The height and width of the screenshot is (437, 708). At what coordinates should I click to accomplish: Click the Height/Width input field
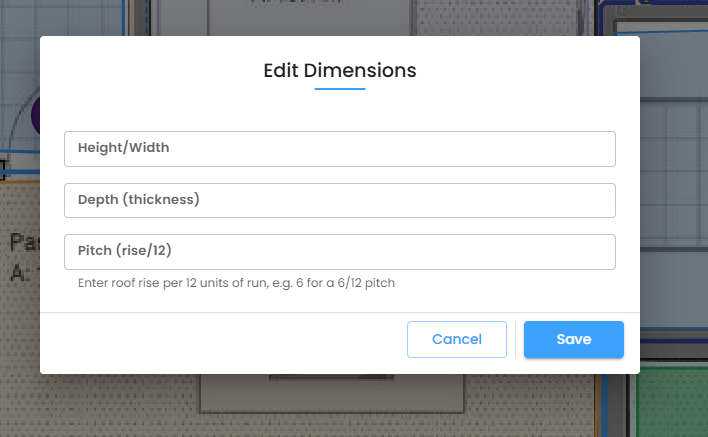[x=340, y=149]
